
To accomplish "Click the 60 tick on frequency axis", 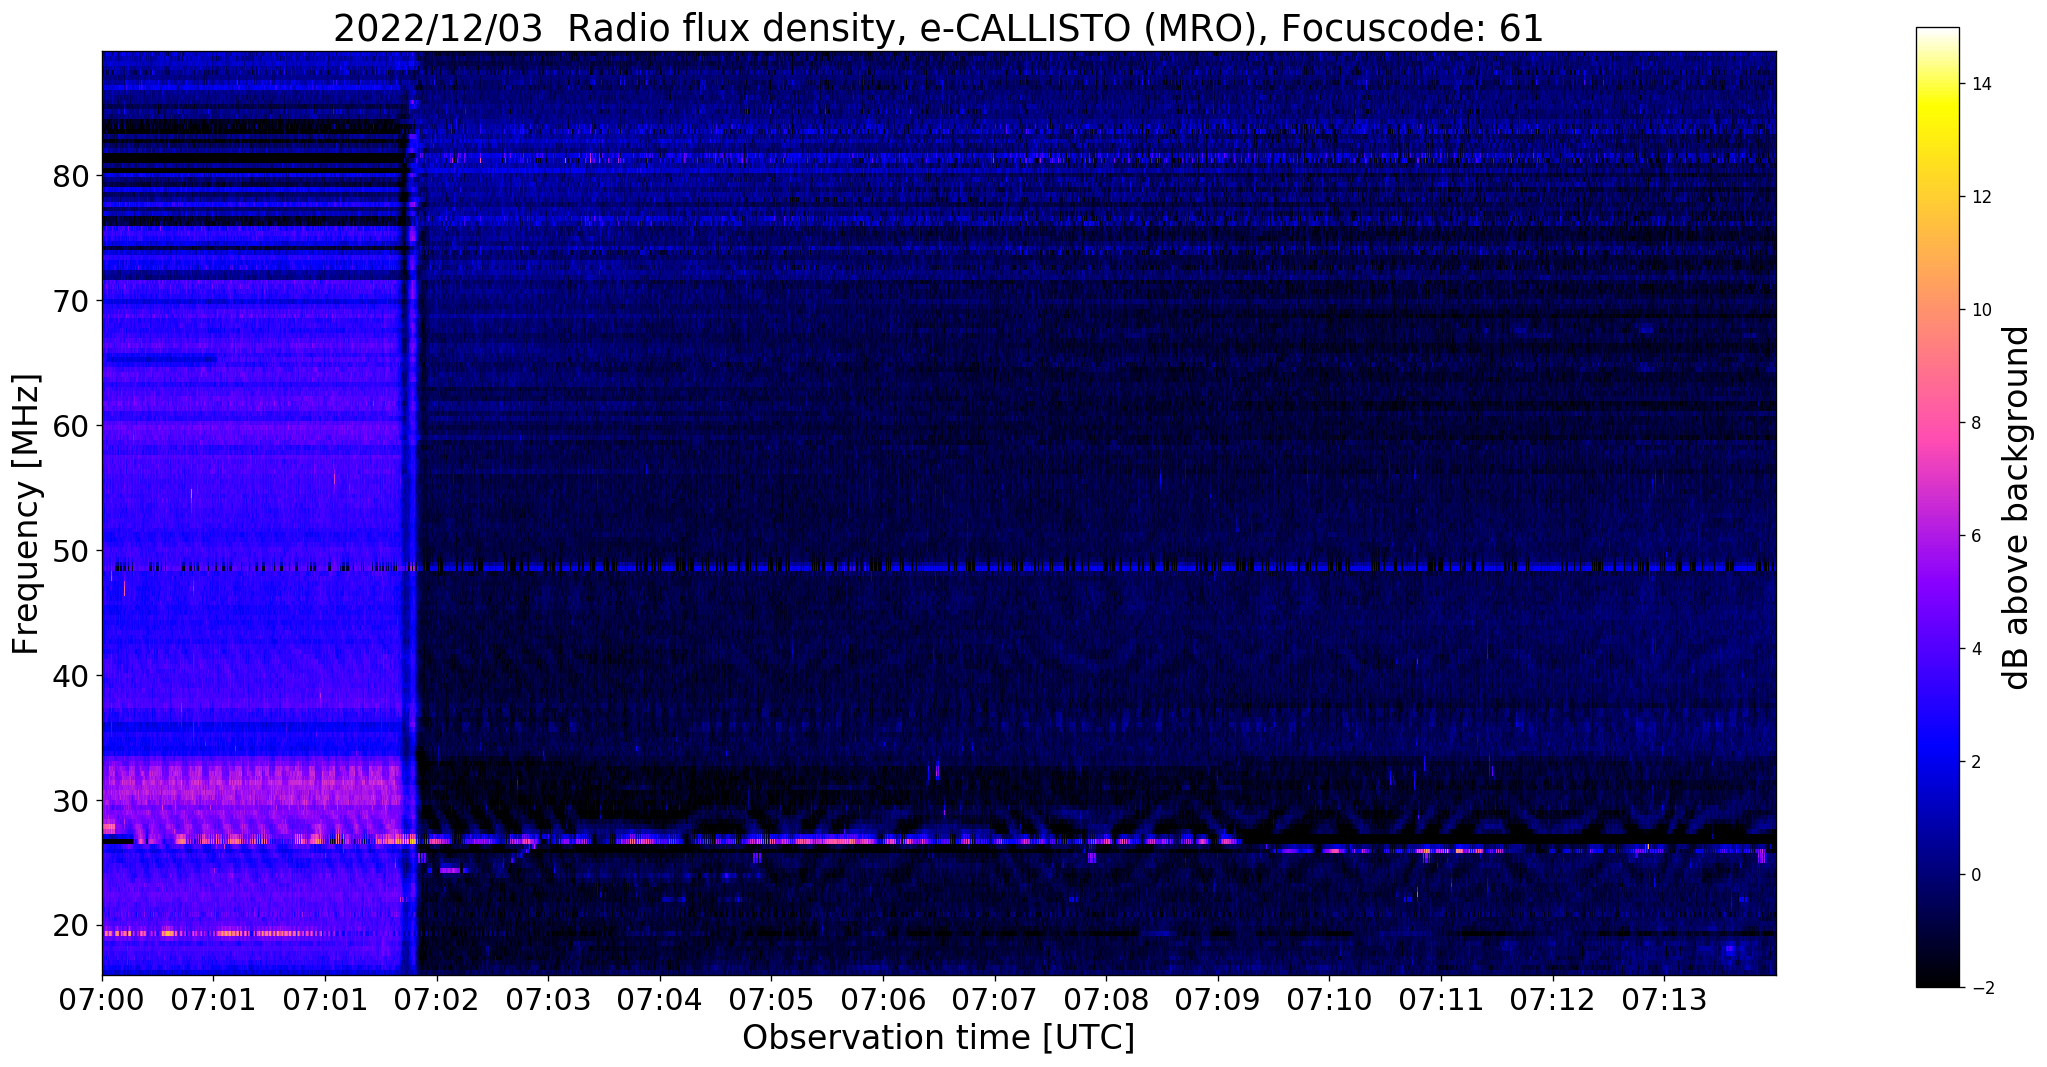I will click(71, 426).
